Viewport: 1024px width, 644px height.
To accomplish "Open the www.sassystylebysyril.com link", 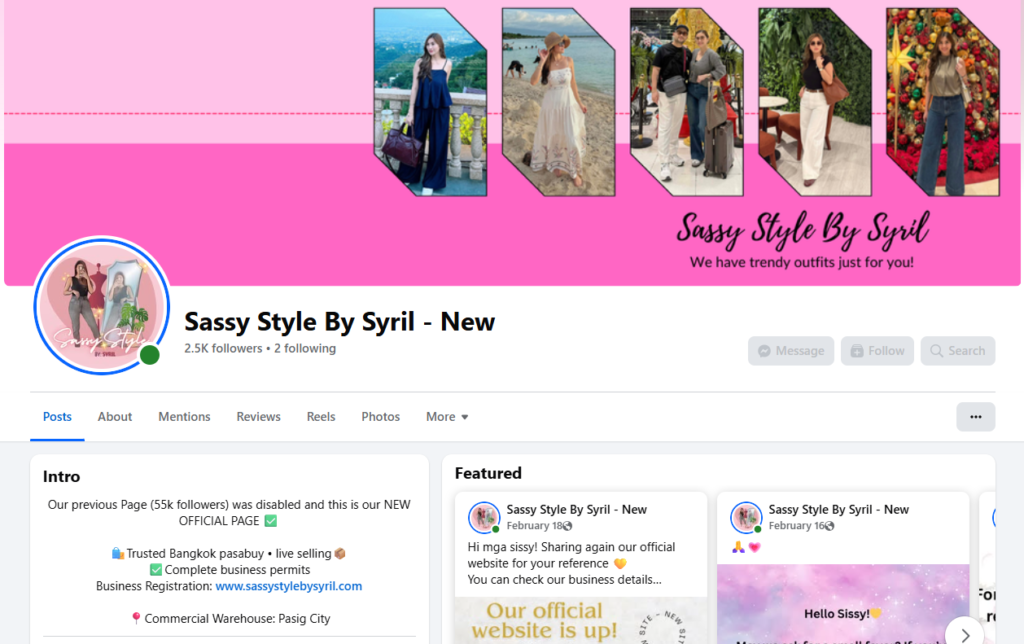I will pyautogui.click(x=288, y=586).
